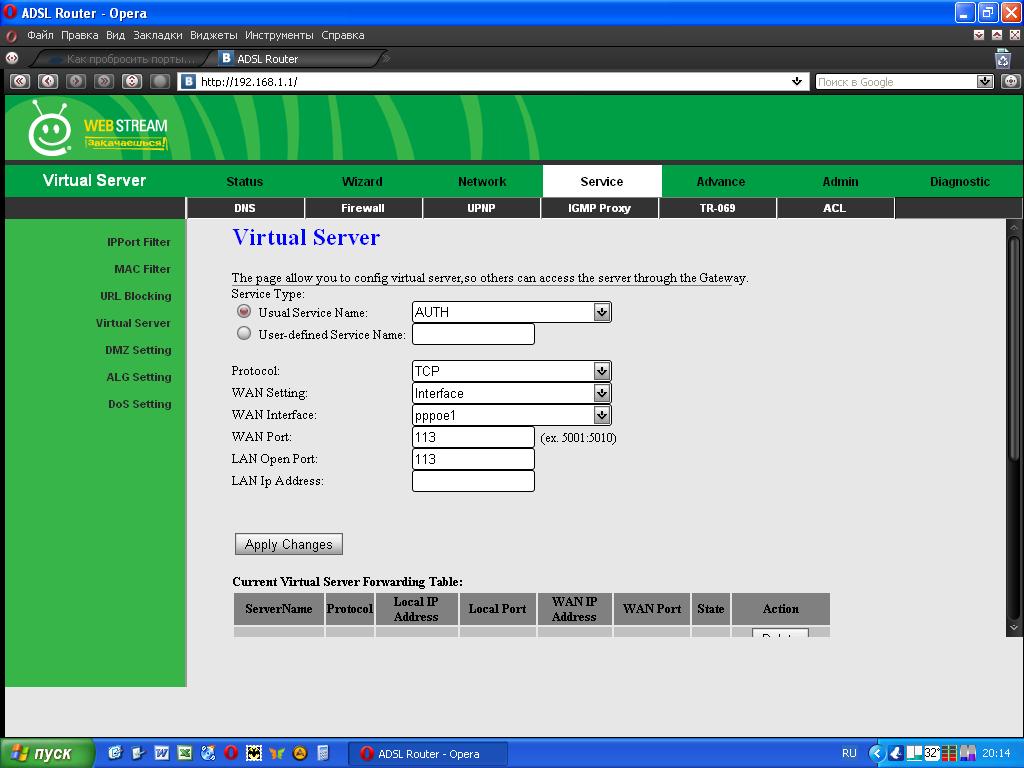Switch to the Admin router tab

[840, 182]
